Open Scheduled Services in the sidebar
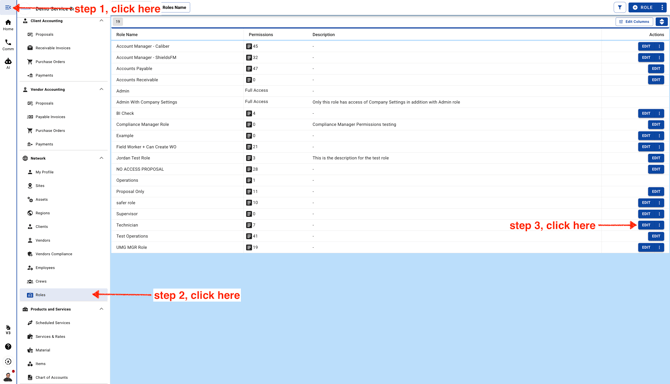The height and width of the screenshot is (384, 670). click(x=53, y=322)
